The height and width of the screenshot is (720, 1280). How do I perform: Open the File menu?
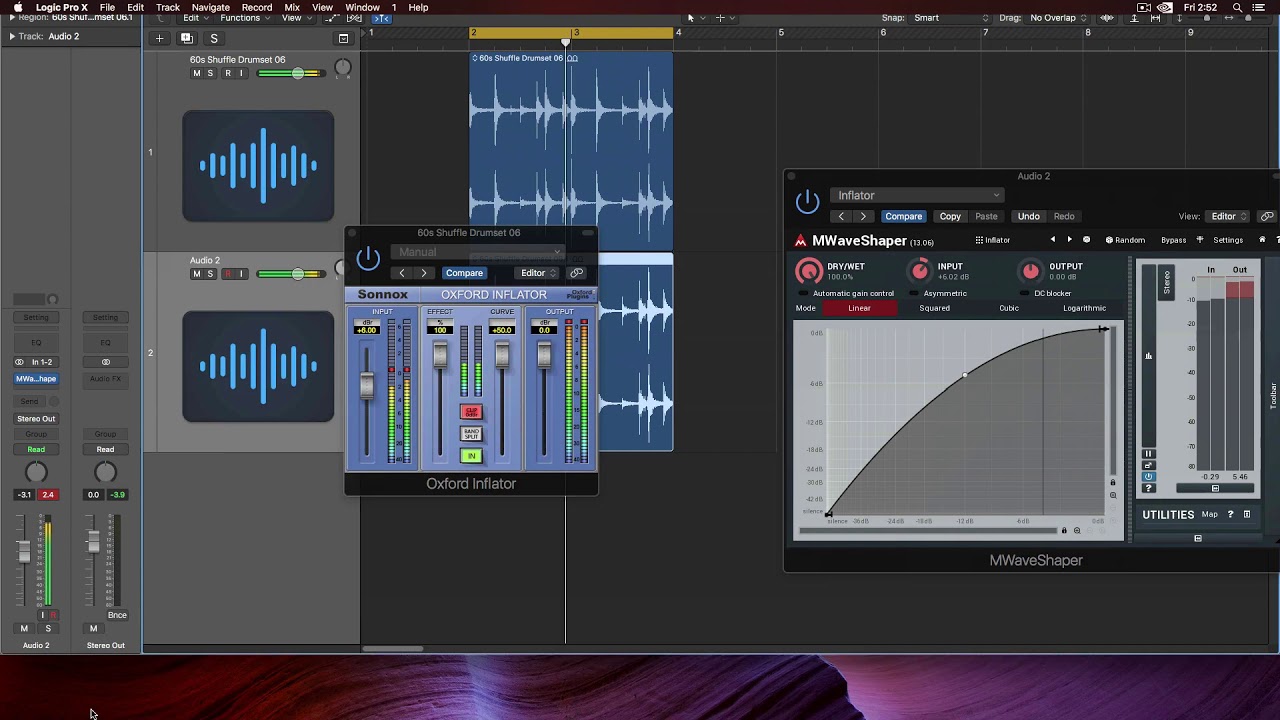point(107,8)
